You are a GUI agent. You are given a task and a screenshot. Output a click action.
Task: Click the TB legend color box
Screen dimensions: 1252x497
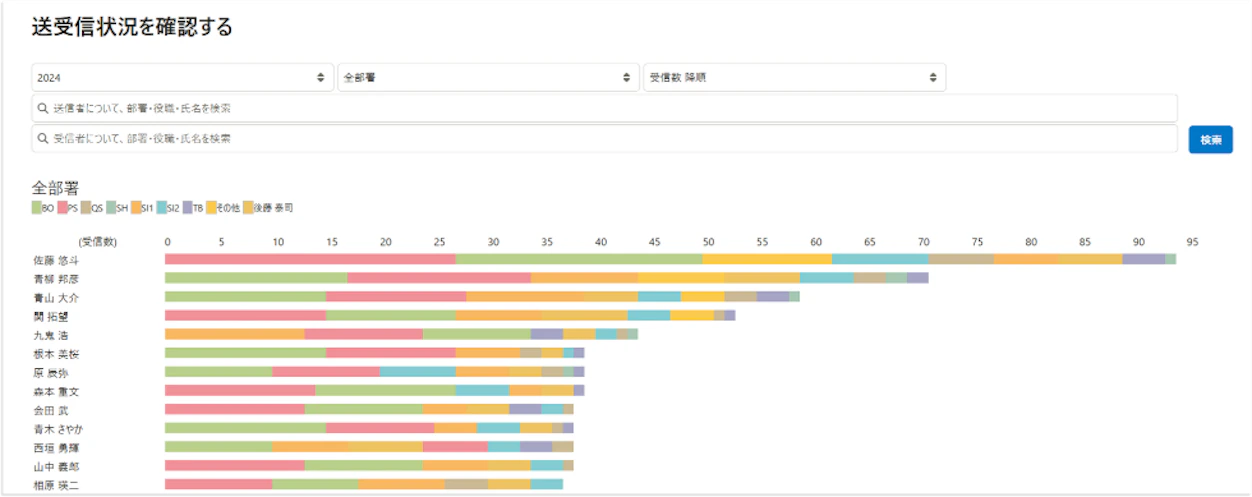[187, 208]
